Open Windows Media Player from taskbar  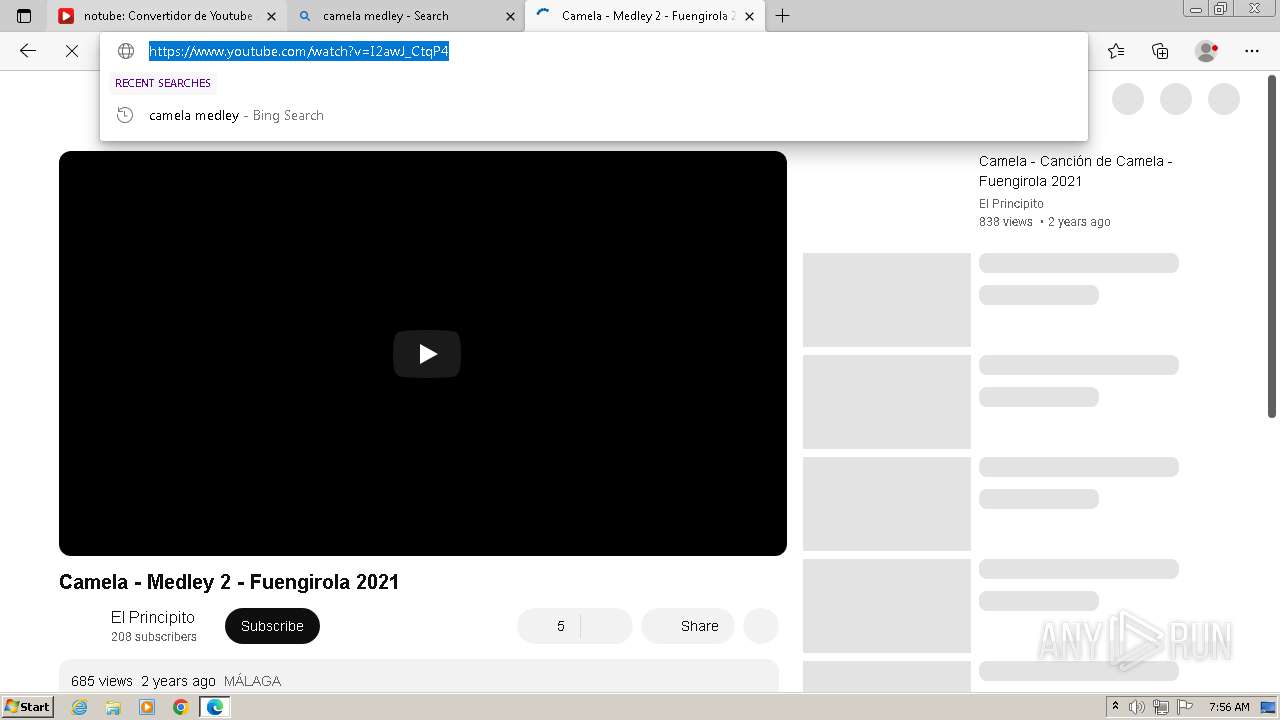[147, 707]
